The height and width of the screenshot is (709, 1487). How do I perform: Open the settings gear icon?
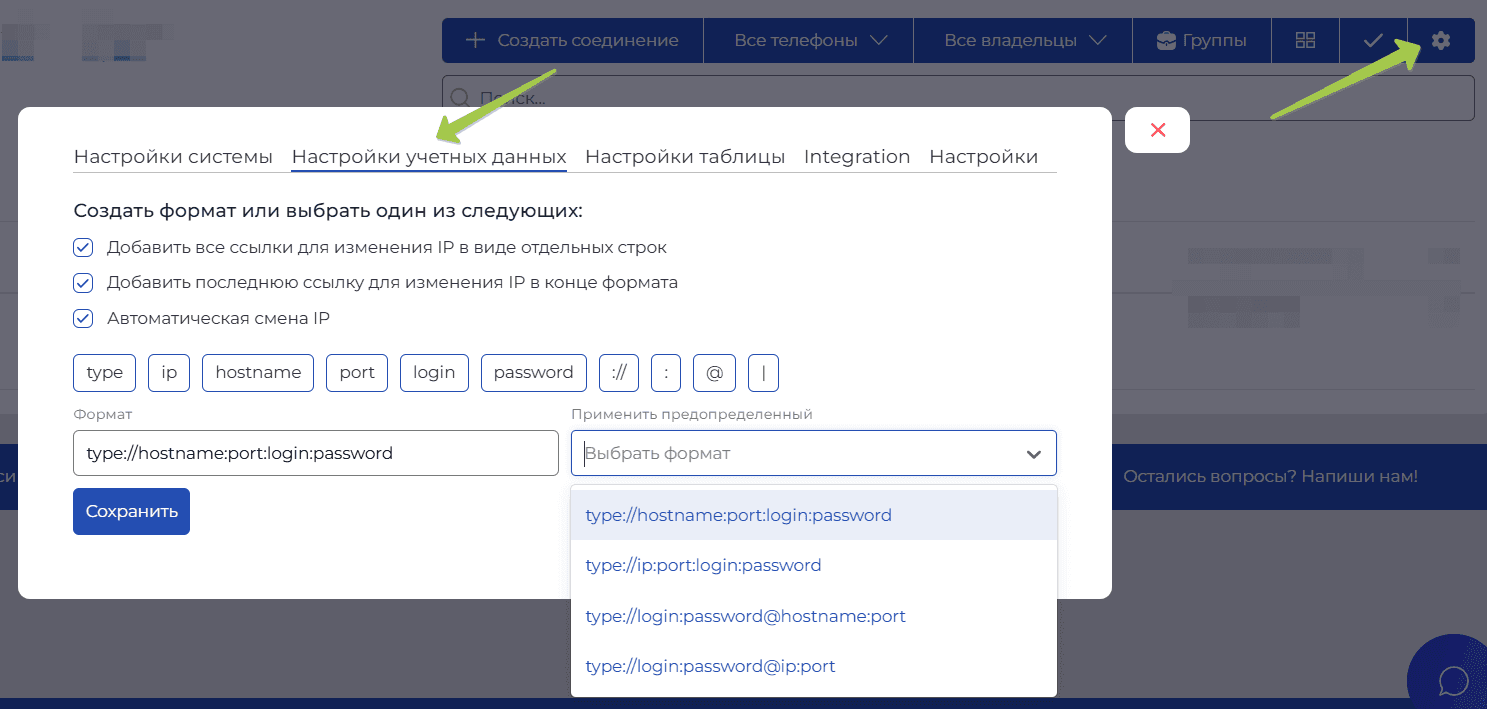coord(1440,41)
